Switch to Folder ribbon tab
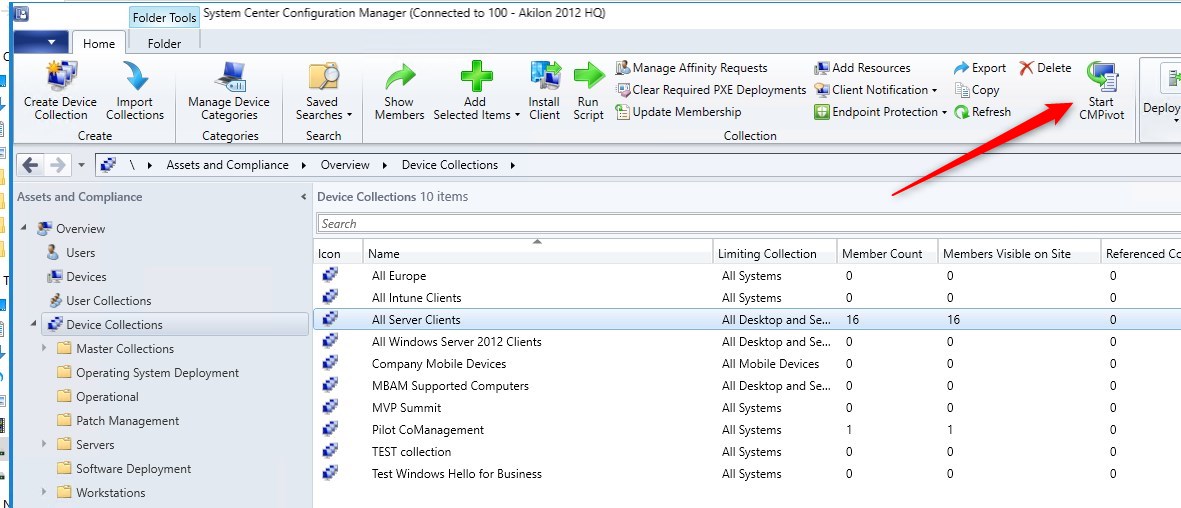 pos(164,44)
